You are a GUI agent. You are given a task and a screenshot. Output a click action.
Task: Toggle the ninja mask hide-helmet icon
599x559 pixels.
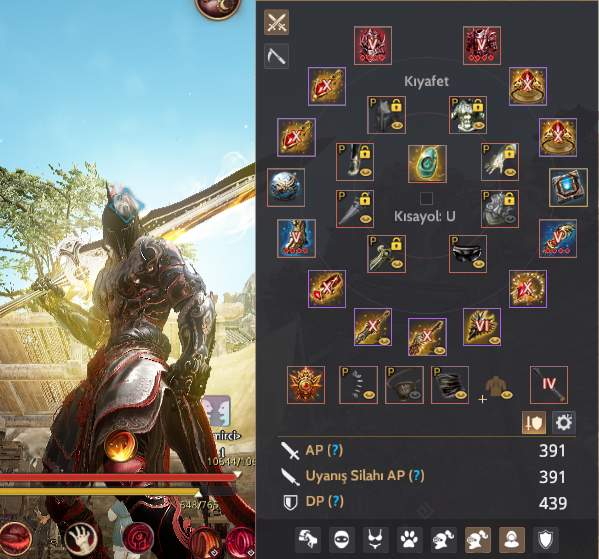click(x=342, y=540)
